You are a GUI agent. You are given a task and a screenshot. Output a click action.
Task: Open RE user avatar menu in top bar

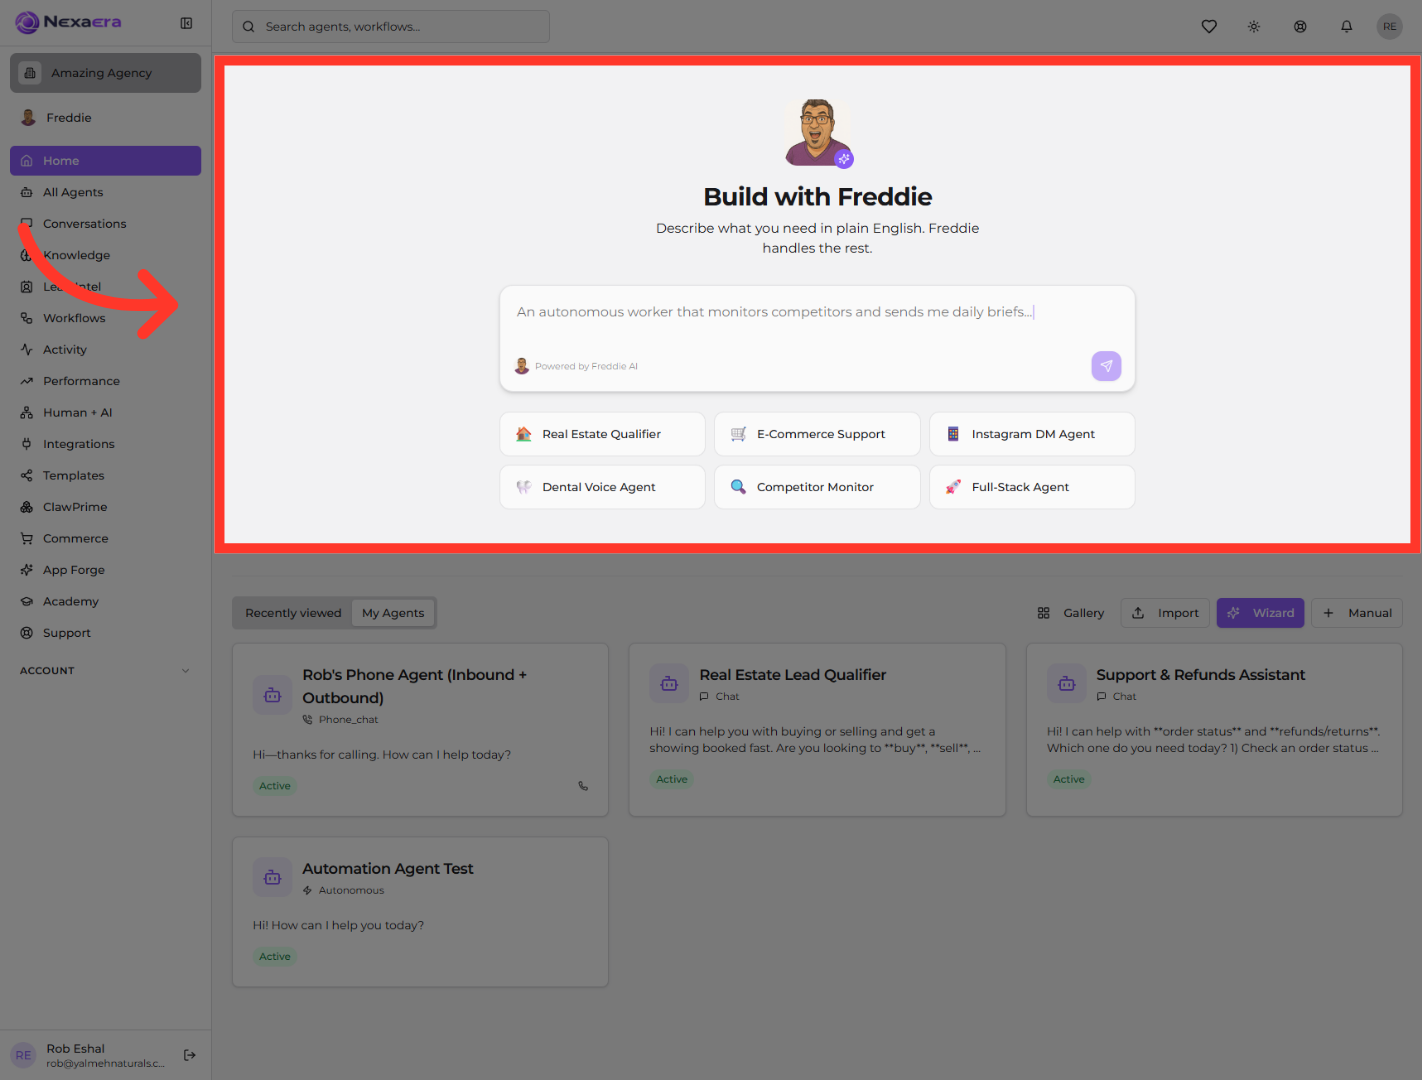tap(1390, 27)
